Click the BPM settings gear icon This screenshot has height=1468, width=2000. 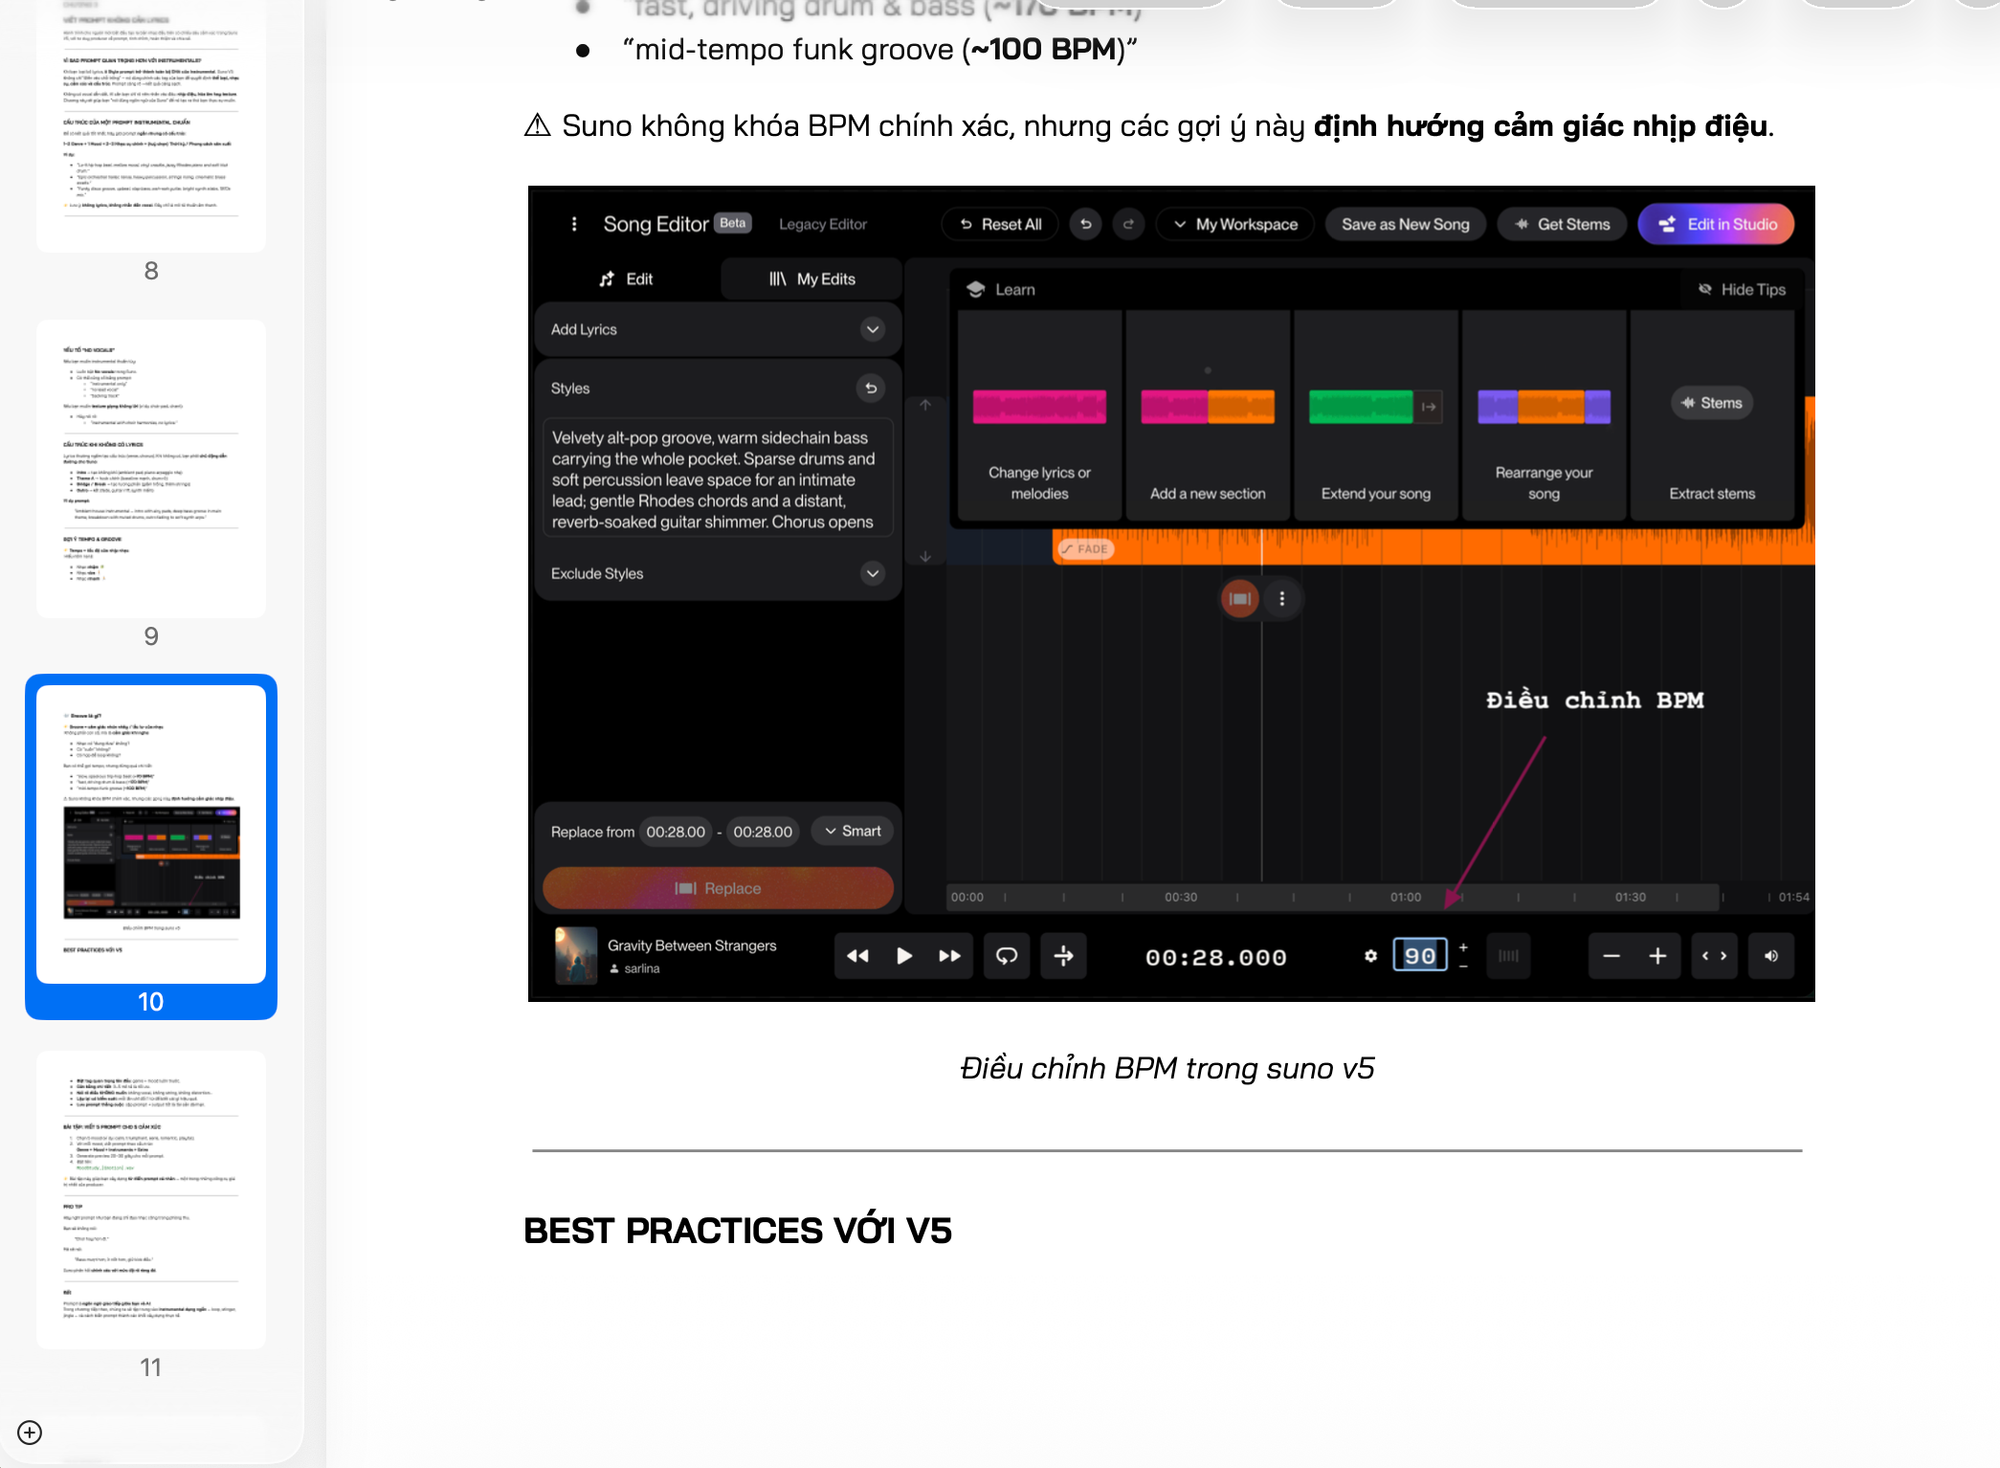1370,956
